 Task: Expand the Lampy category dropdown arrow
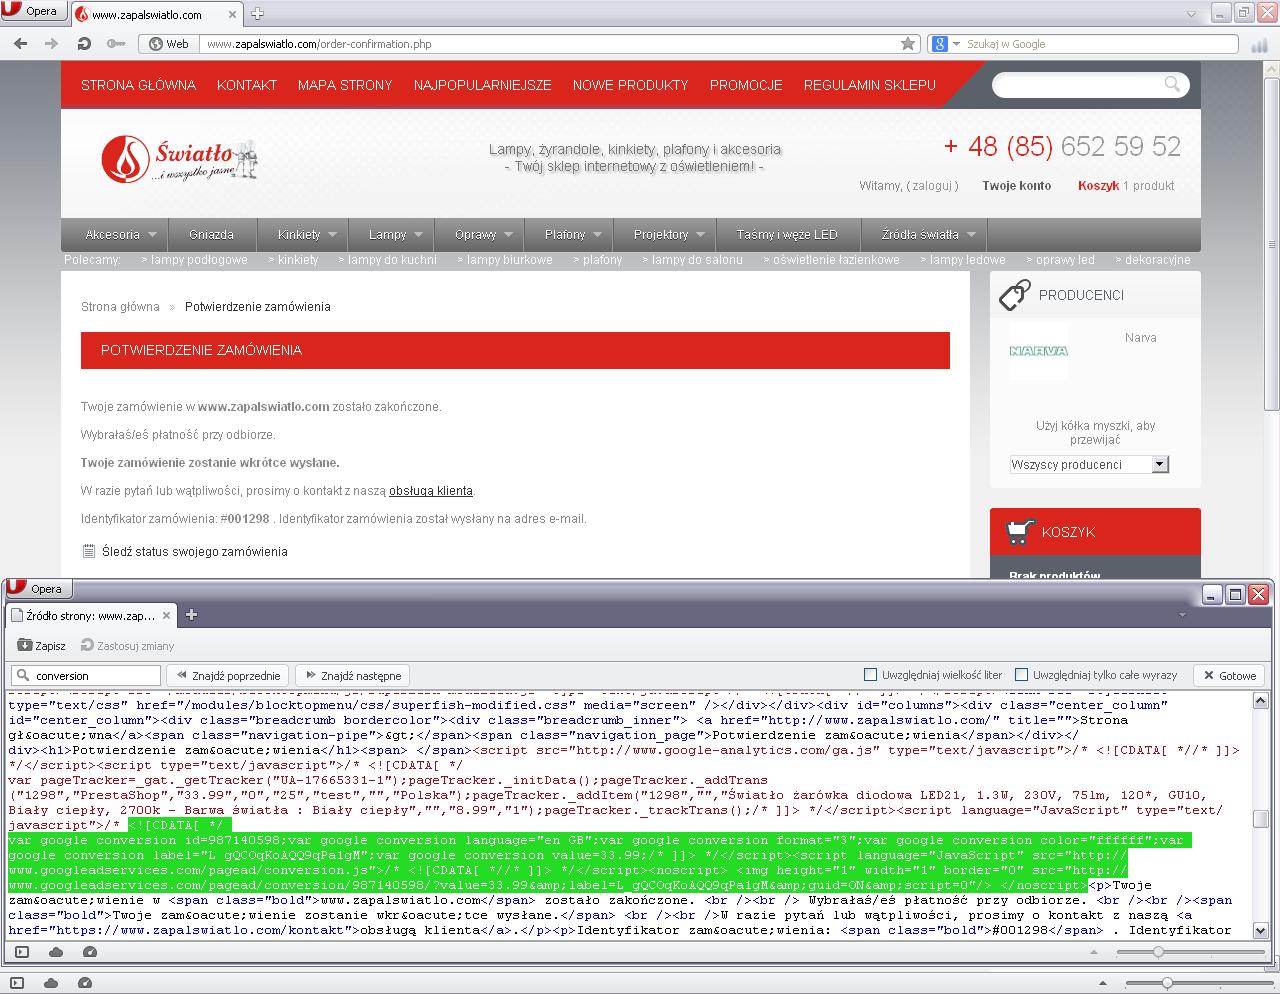[418, 235]
